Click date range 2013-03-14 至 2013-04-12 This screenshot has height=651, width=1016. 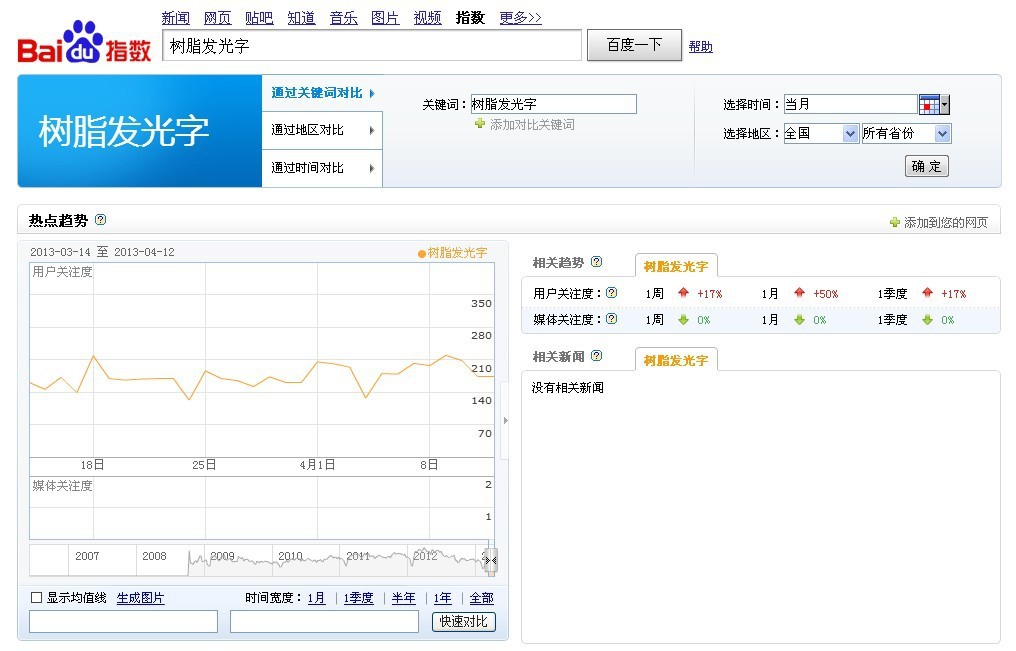[x=102, y=252]
